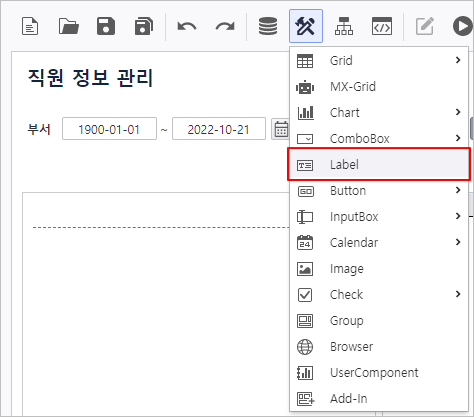Click the 1900-01-01 start date field

[x=109, y=129]
